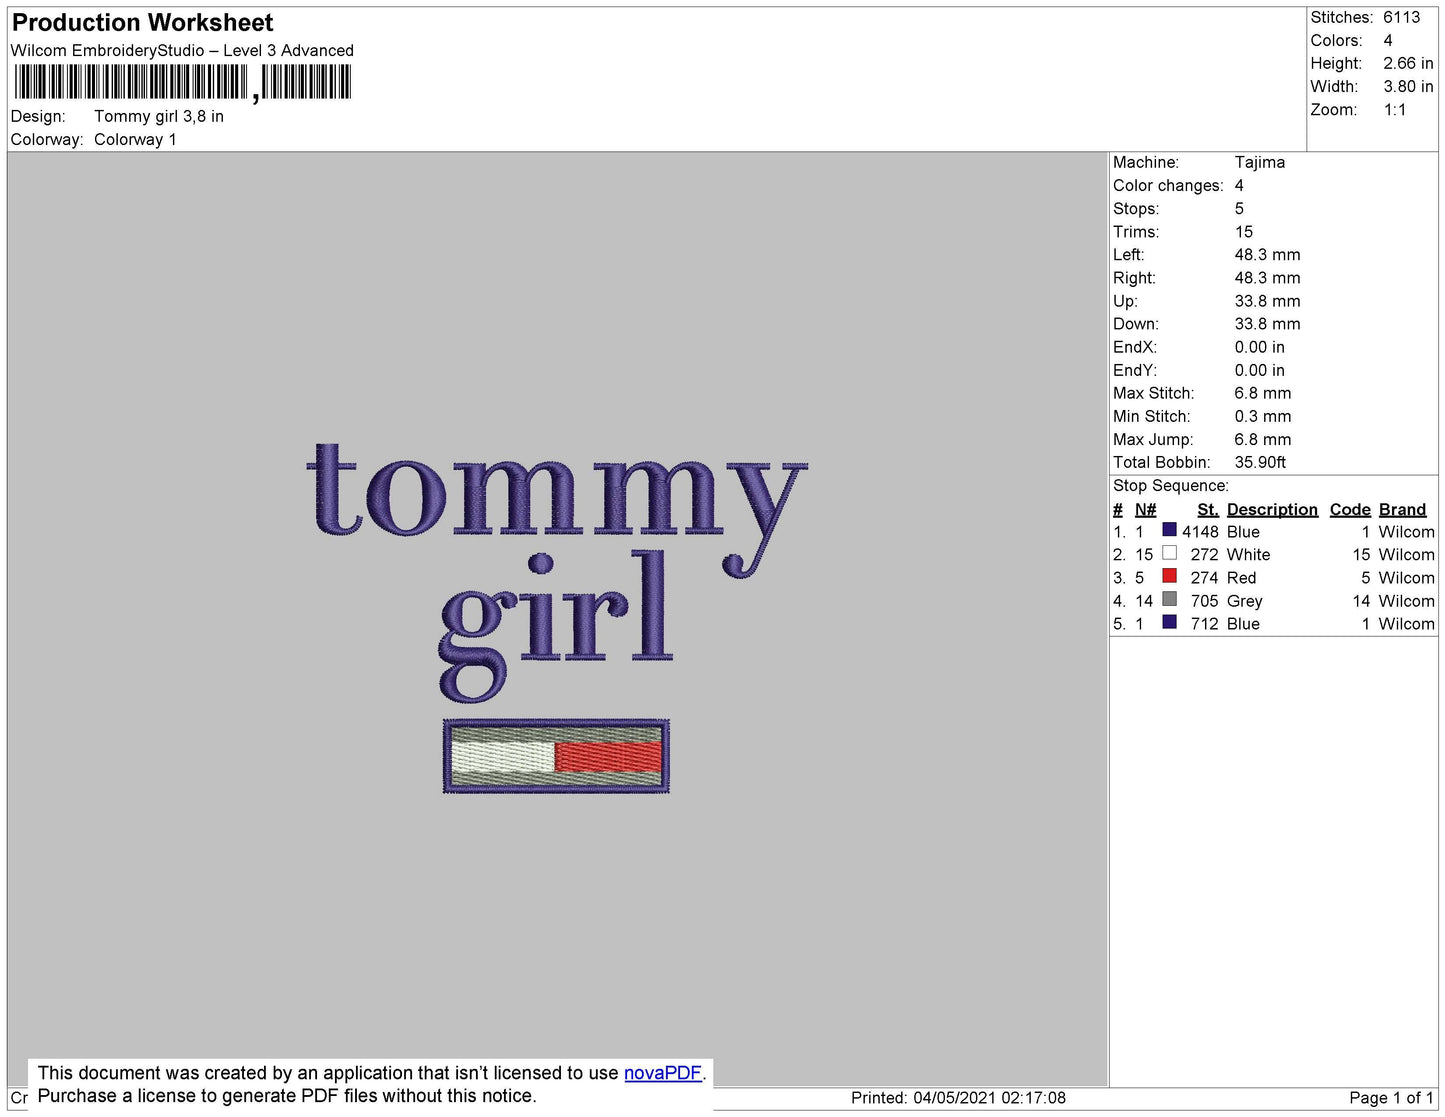
Task: Click the 'Colors:' label in the header
Action: pos(1336,40)
